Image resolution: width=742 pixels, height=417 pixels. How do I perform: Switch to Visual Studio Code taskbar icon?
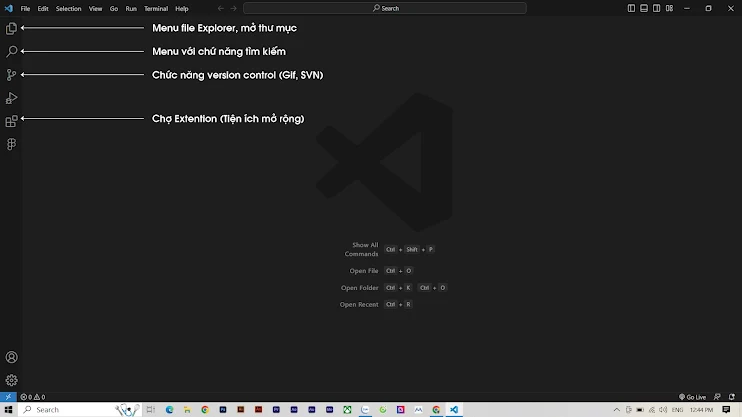click(454, 409)
